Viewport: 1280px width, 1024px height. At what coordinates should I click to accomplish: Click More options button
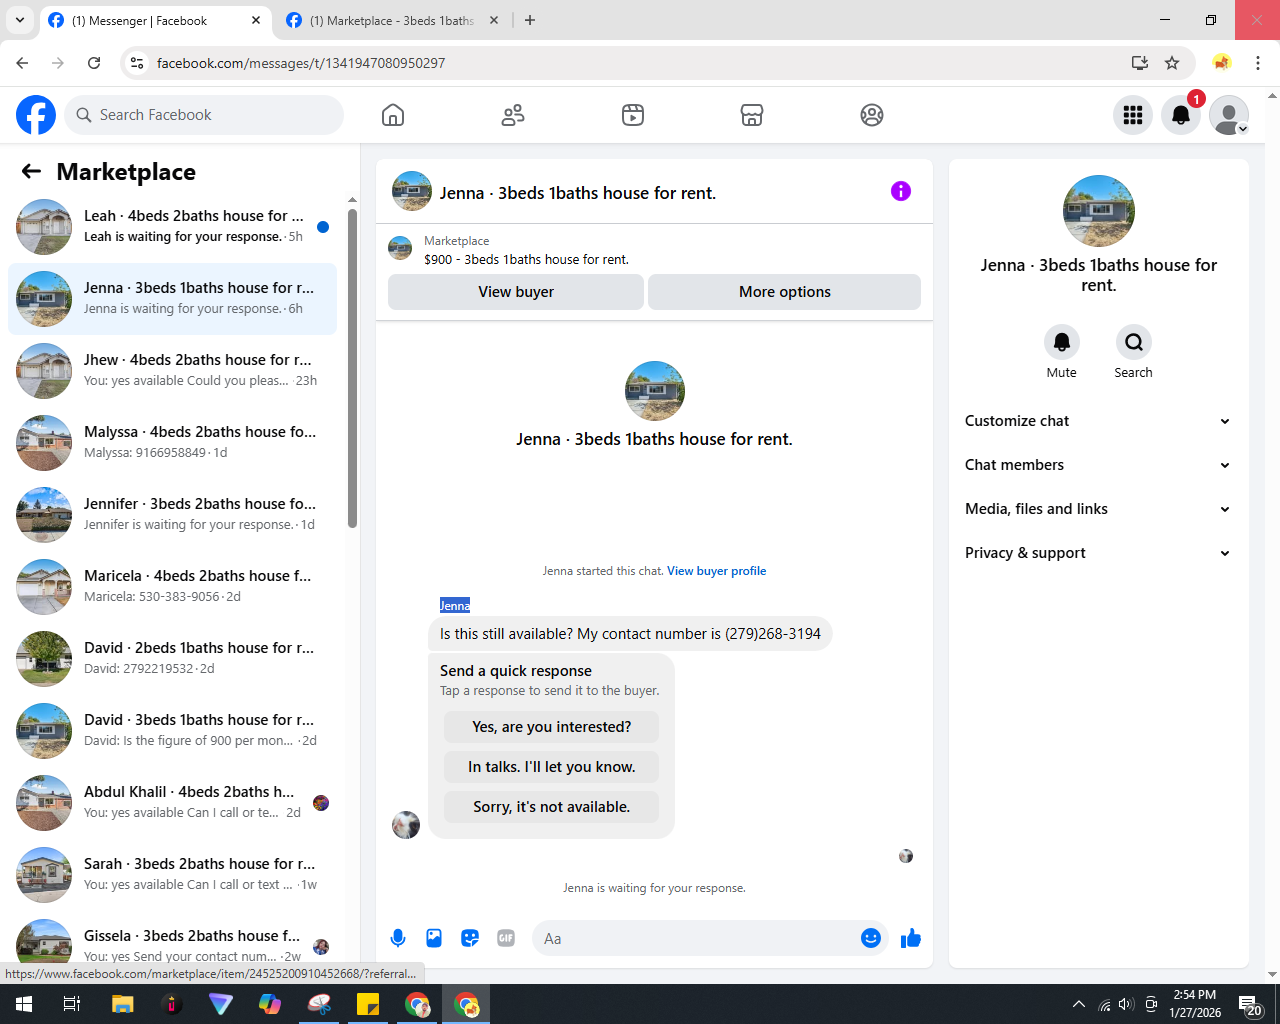pos(785,292)
